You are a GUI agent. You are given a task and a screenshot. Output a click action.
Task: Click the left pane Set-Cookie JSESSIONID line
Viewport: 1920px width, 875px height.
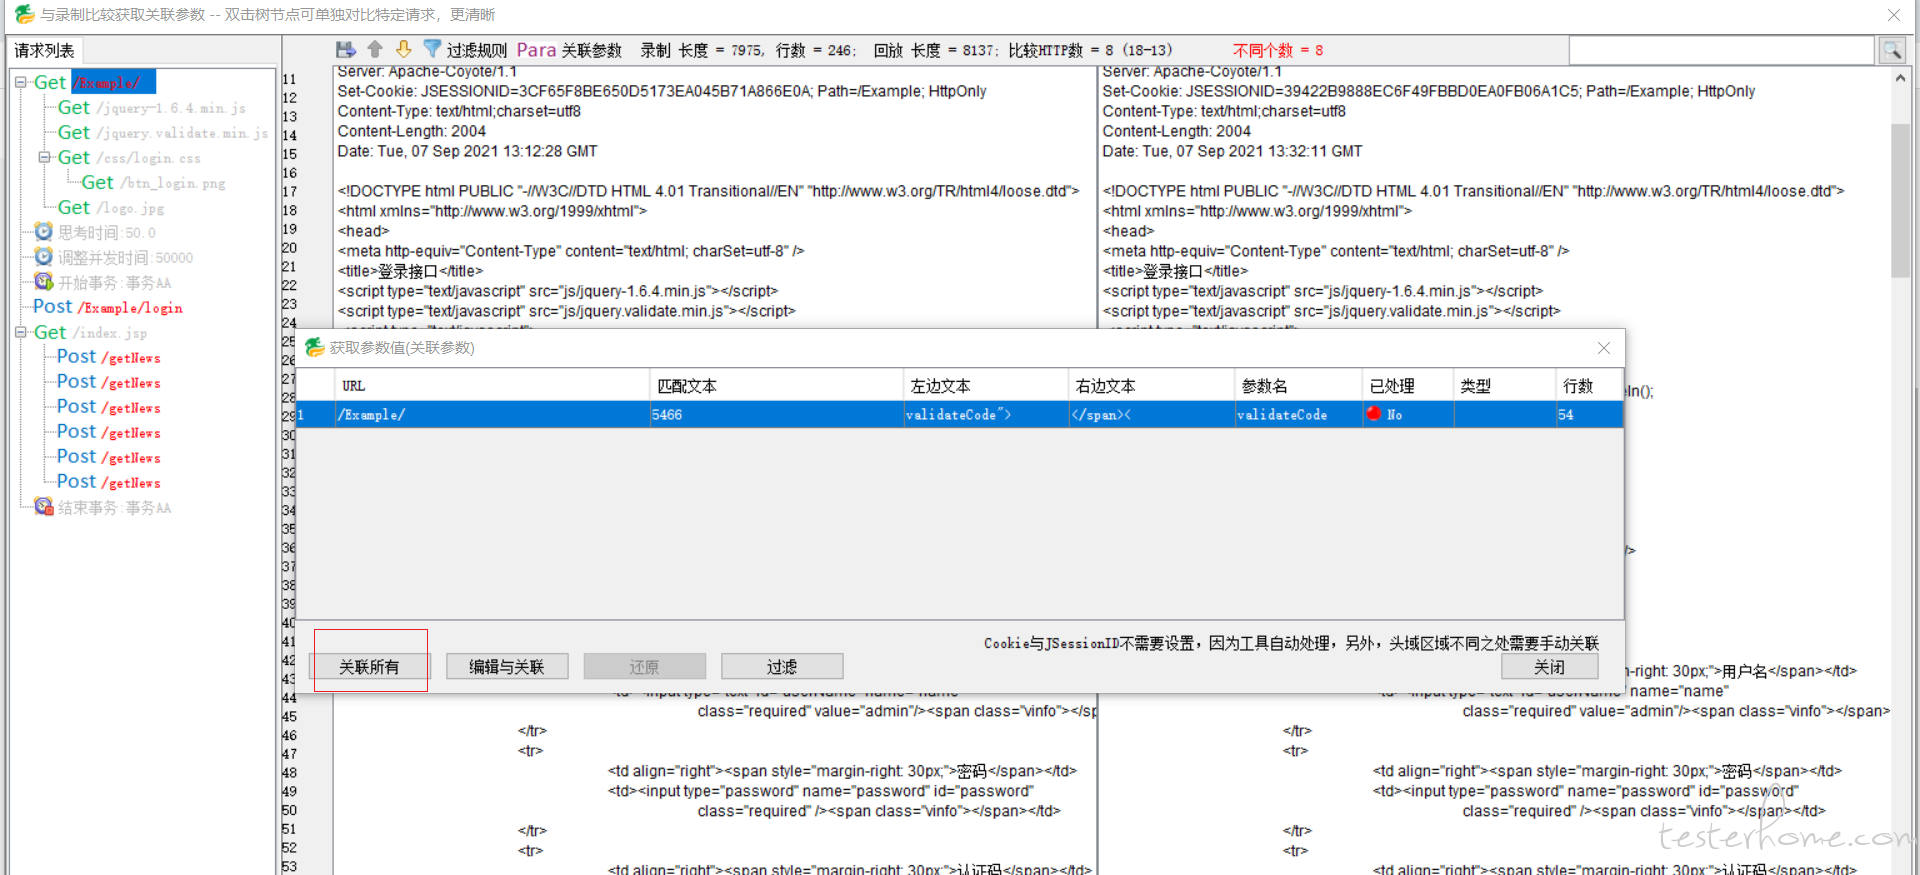click(x=662, y=91)
